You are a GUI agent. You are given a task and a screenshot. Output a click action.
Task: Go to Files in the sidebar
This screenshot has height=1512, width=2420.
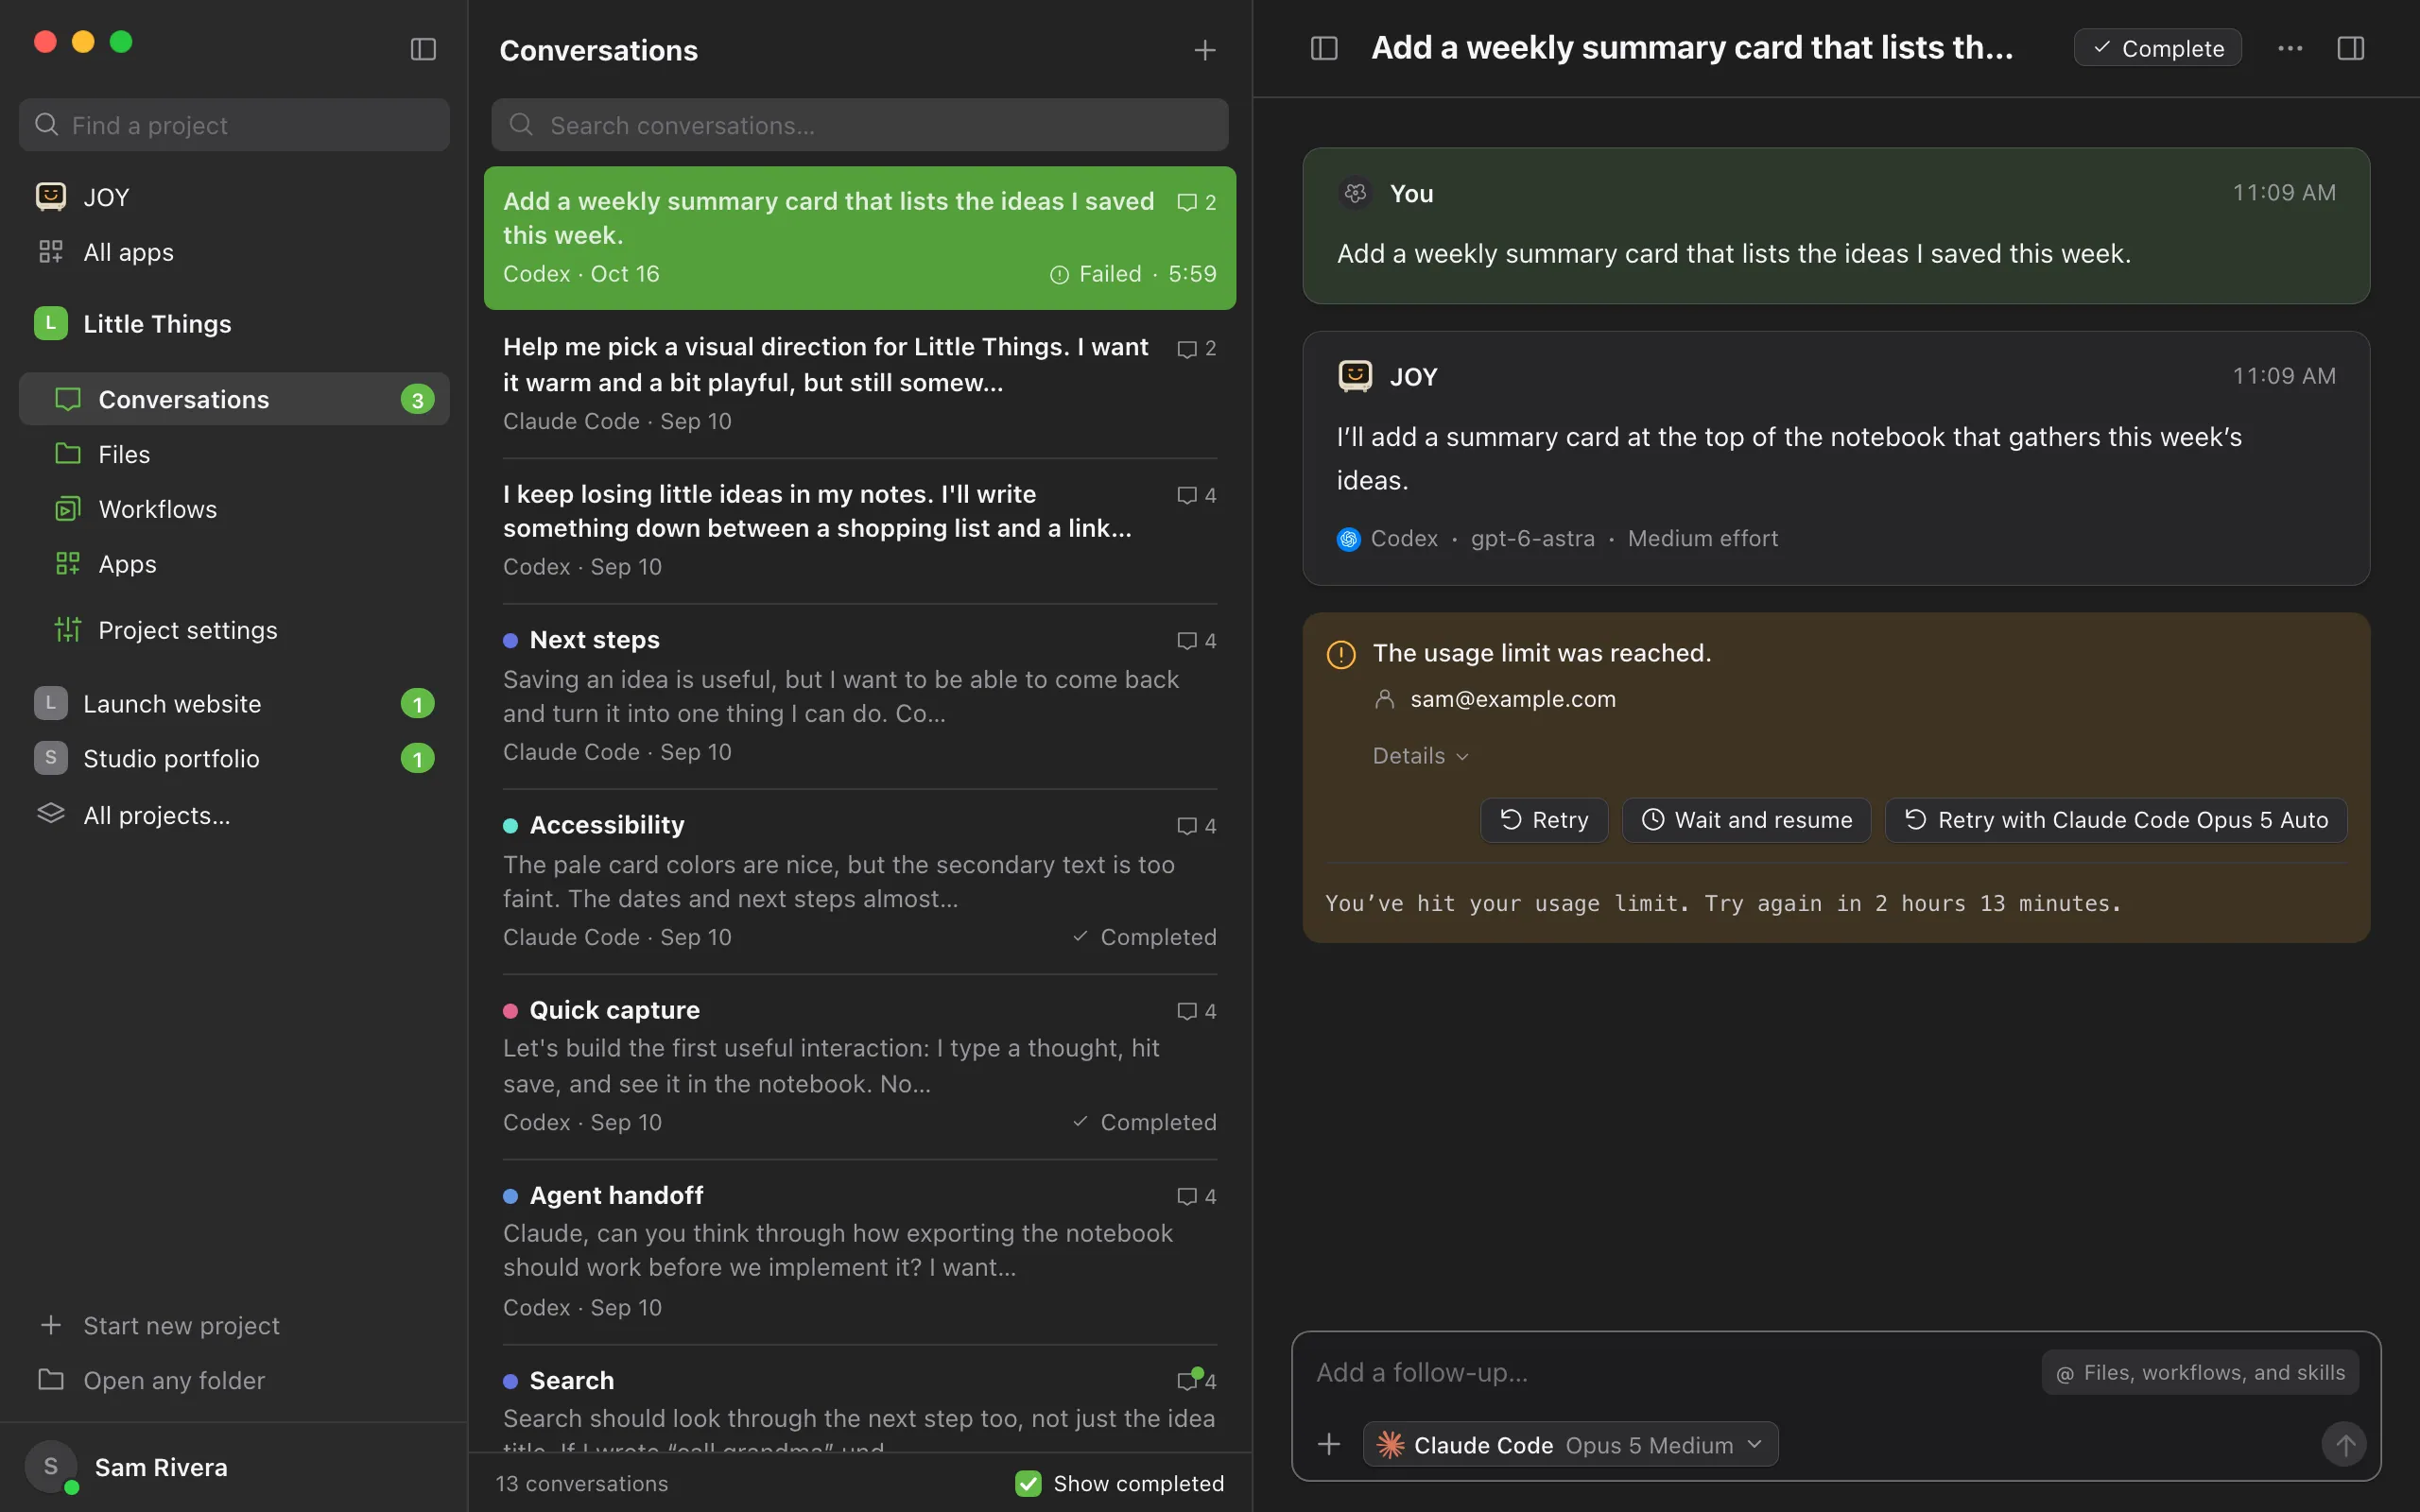pos(234,454)
